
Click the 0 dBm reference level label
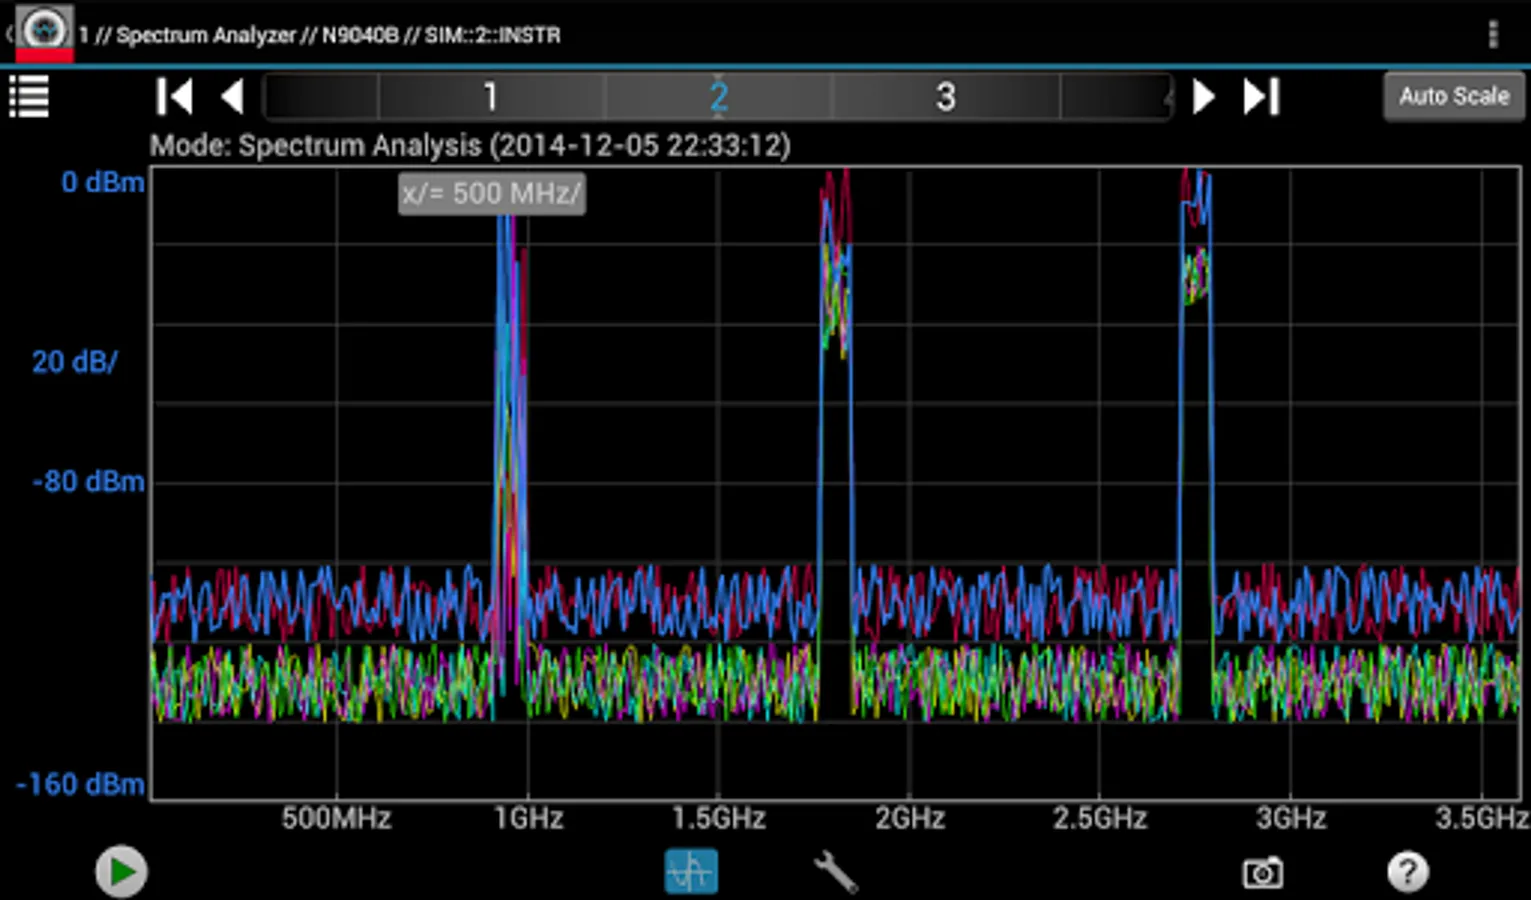pos(103,182)
